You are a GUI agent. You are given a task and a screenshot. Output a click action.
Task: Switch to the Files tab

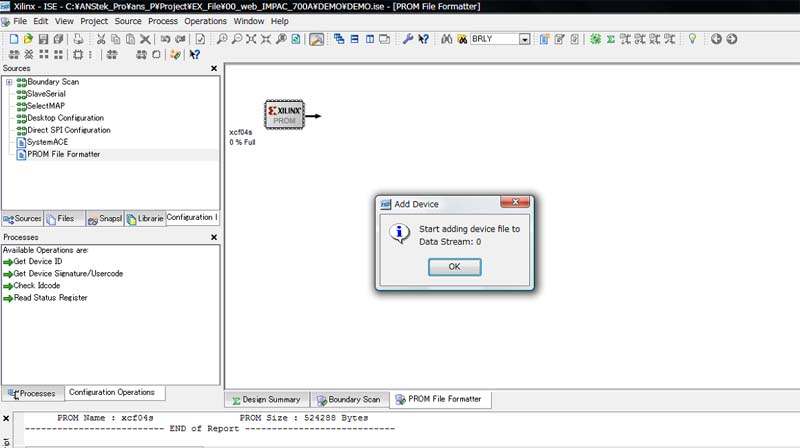[65, 218]
